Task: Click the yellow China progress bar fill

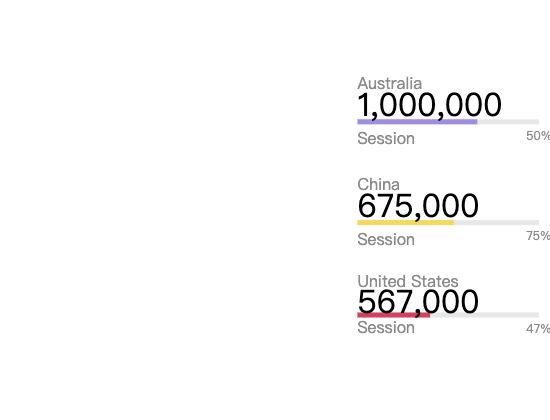Action: tap(405, 222)
